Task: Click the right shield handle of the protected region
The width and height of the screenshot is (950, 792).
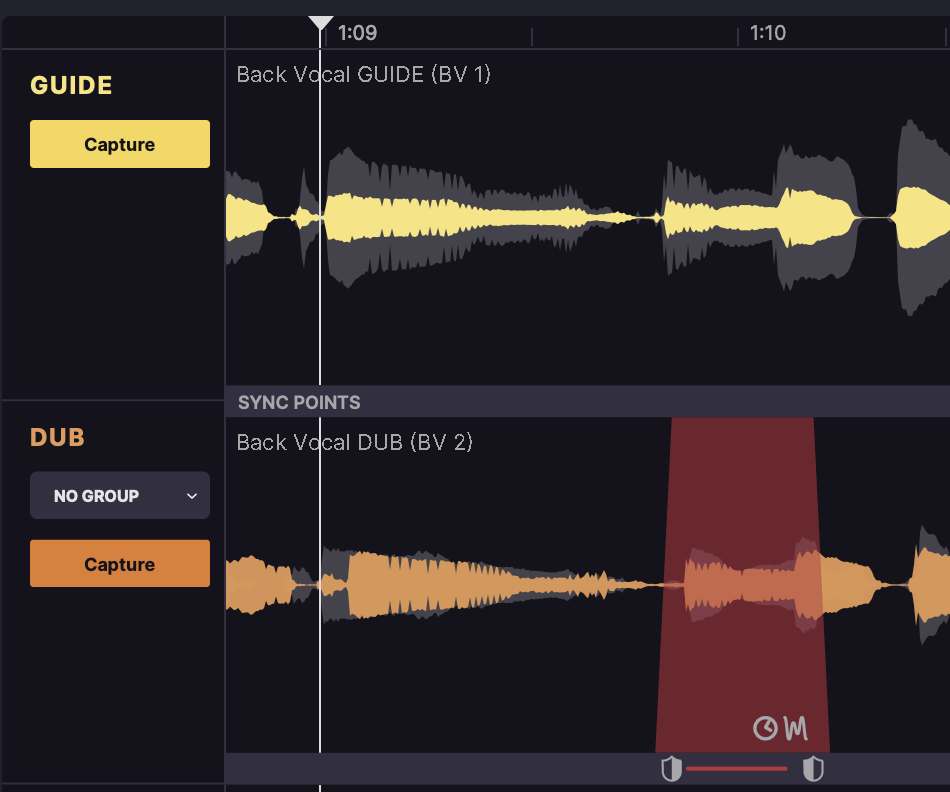Action: tap(814, 769)
